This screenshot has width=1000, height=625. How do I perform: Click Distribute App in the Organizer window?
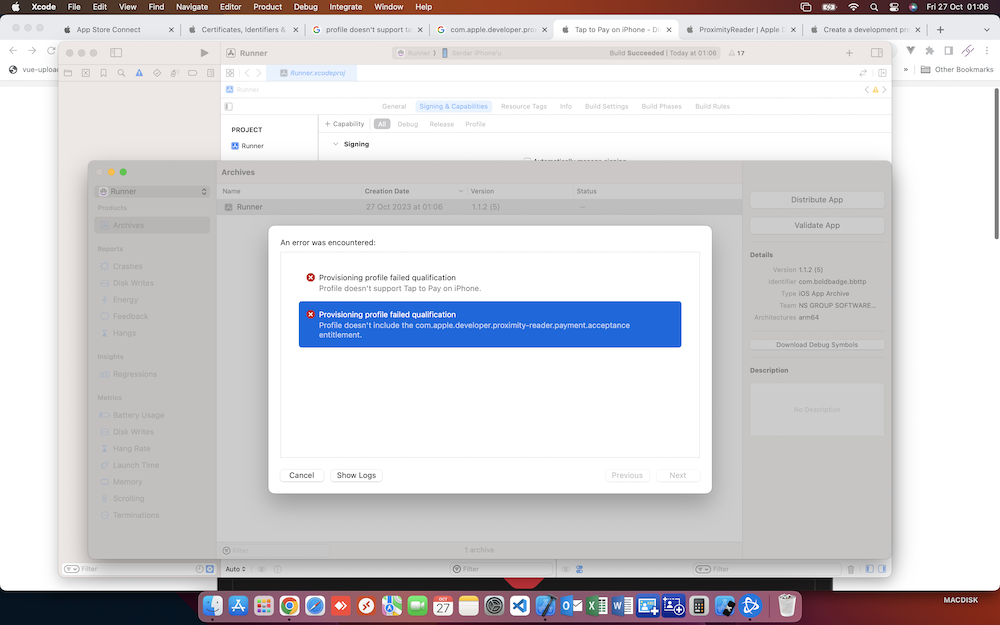(x=817, y=200)
